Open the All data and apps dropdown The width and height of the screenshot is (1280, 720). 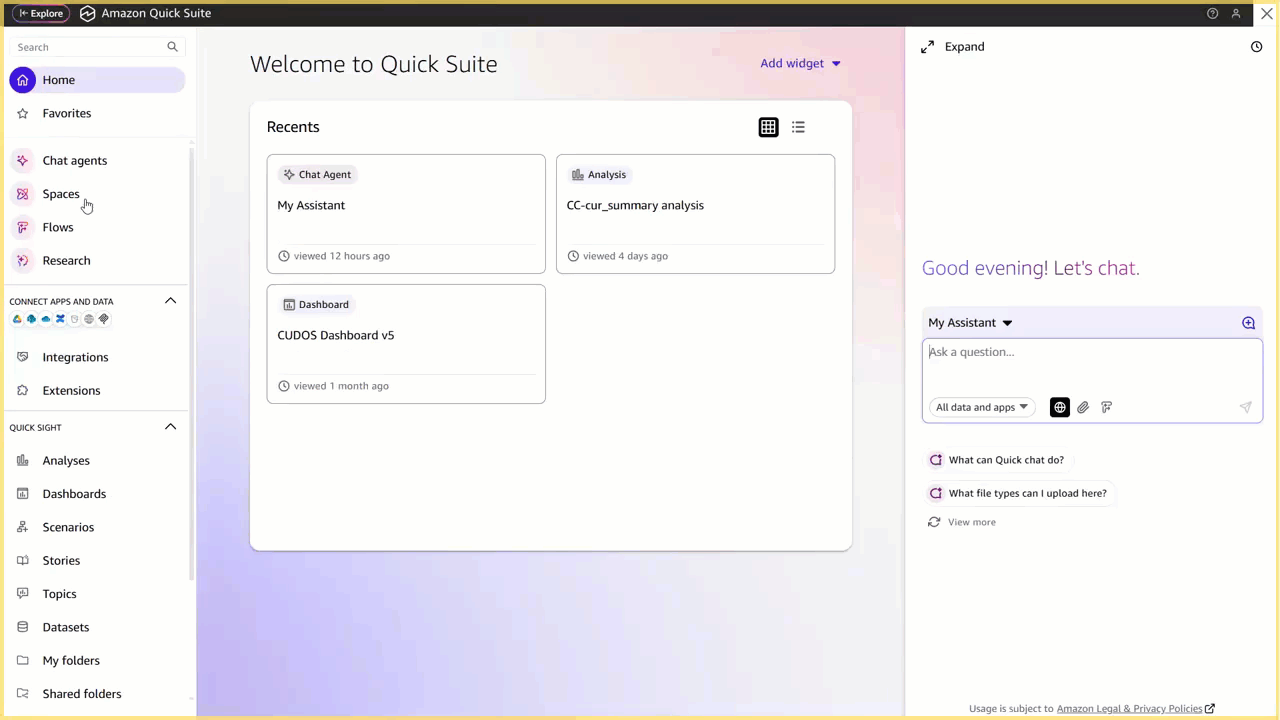click(x=980, y=407)
